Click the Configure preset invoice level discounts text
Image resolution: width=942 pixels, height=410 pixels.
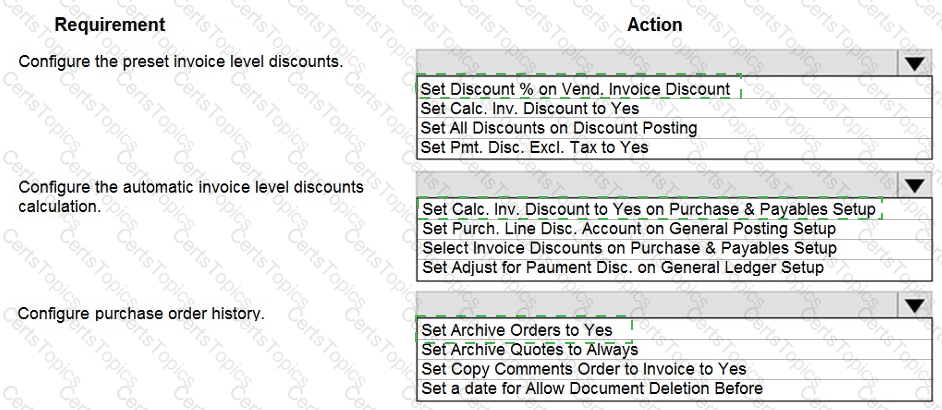[x=181, y=62]
